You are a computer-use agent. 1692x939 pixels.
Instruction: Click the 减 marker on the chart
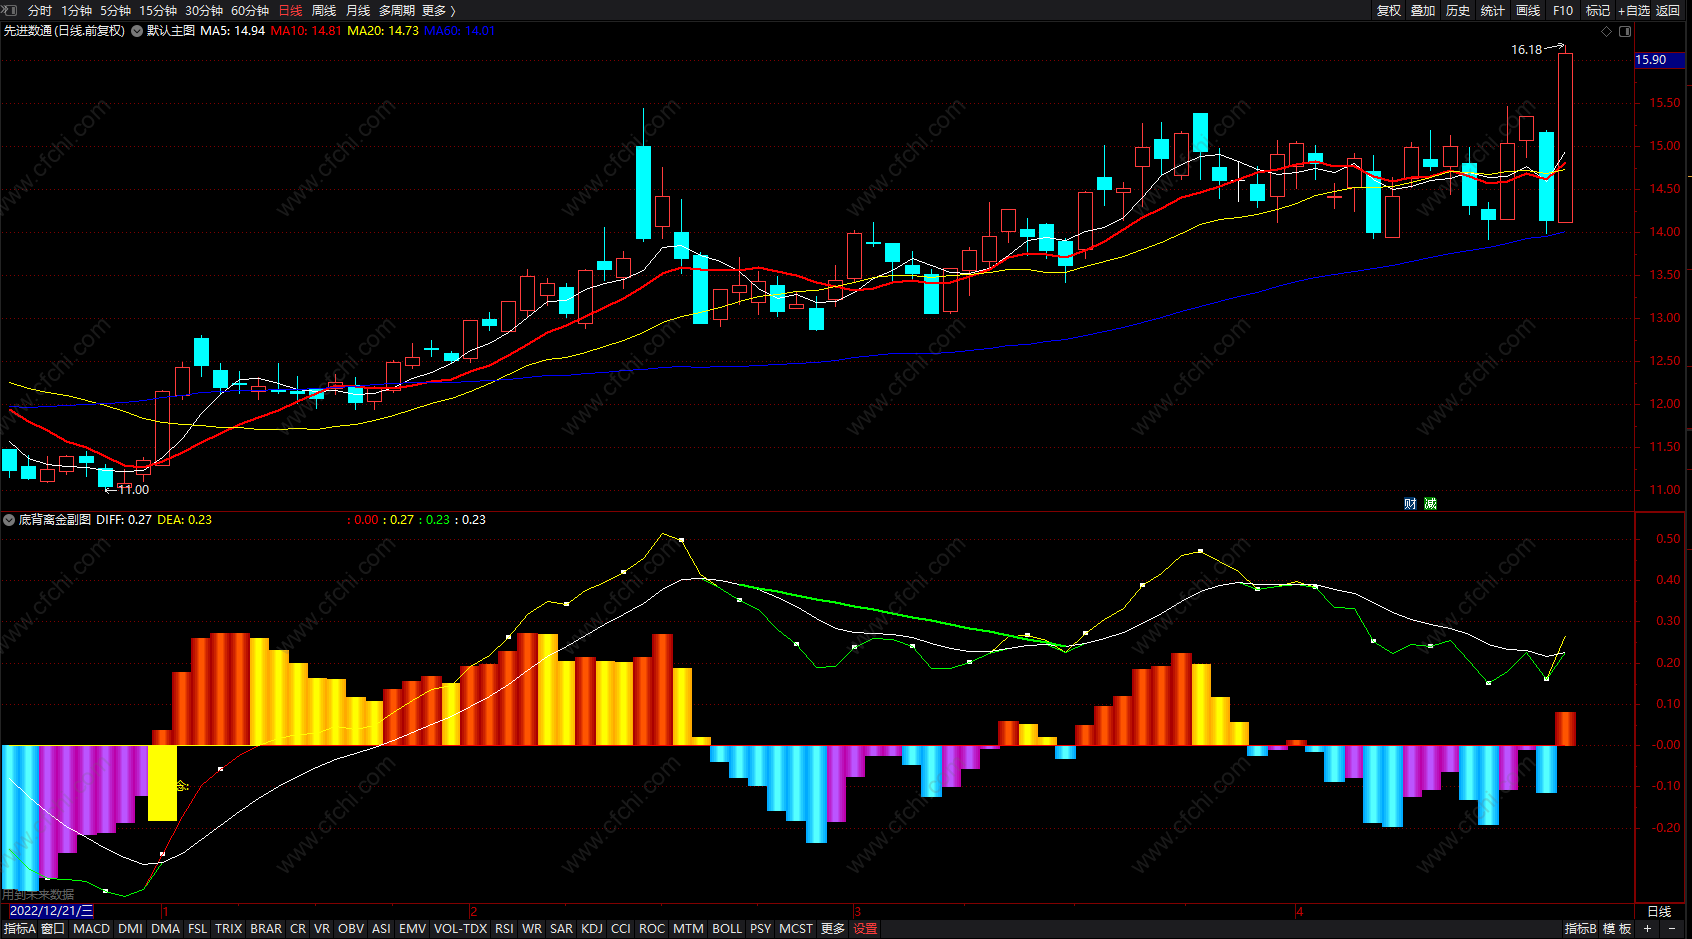click(1430, 504)
